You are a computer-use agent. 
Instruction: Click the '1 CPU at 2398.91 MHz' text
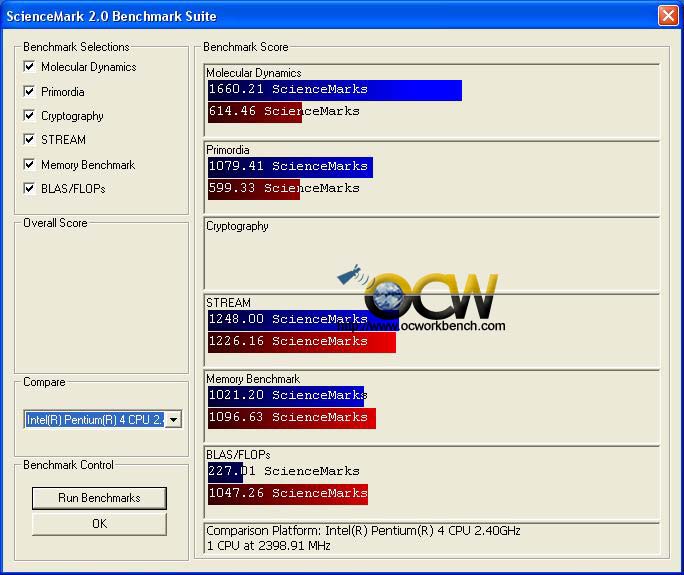pyautogui.click(x=268, y=545)
